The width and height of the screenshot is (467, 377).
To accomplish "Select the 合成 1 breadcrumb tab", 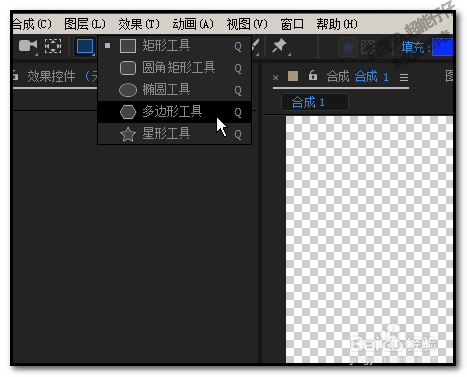I will (315, 102).
